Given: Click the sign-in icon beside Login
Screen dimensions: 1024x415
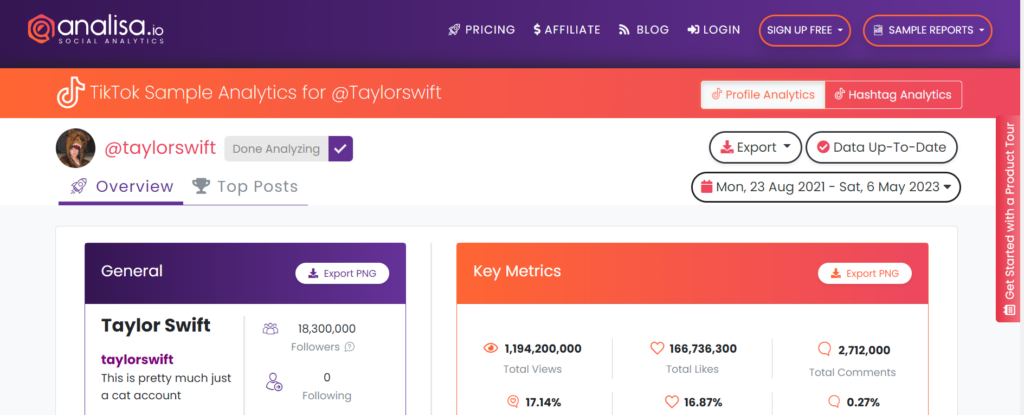Looking at the screenshot, I should tap(694, 30).
